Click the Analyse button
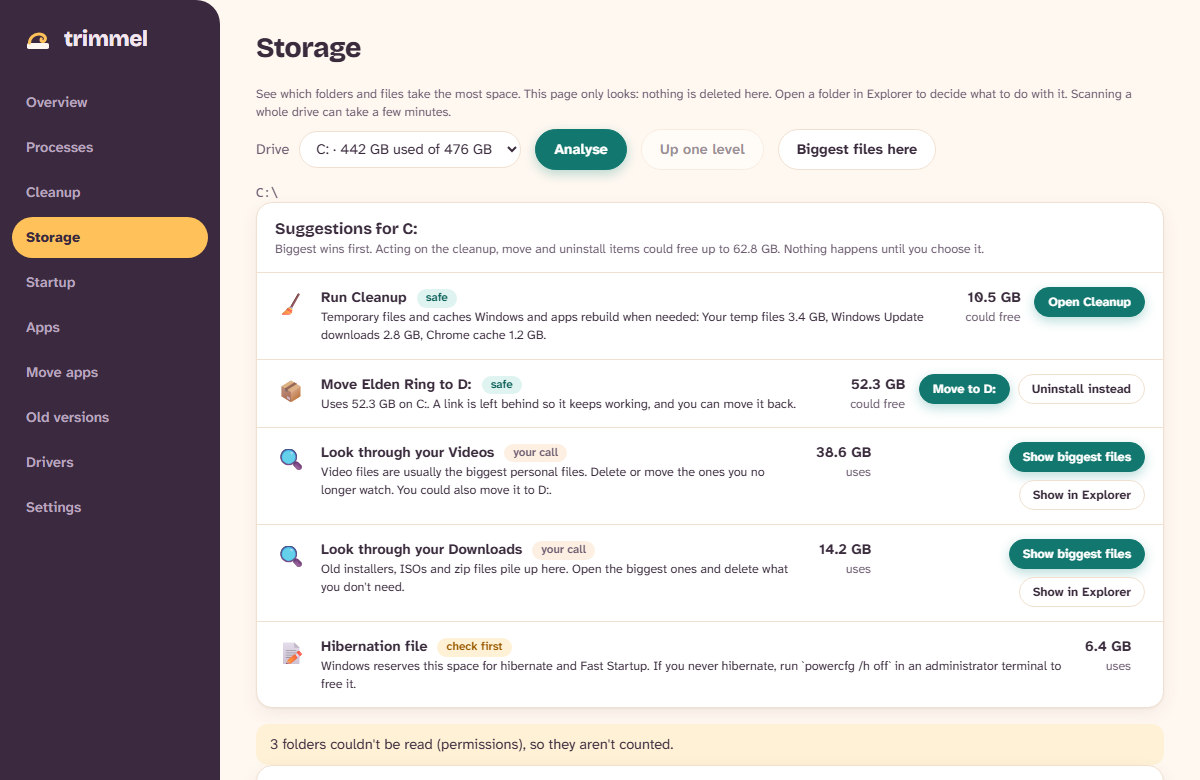The width and height of the screenshot is (1200, 780). (581, 149)
